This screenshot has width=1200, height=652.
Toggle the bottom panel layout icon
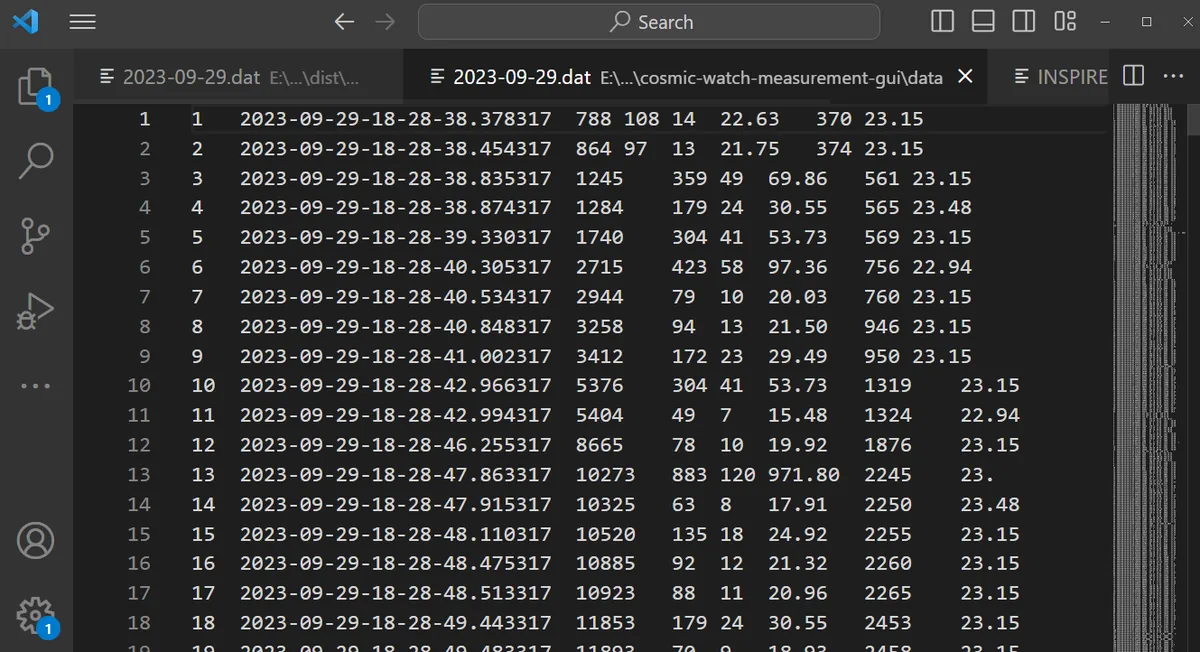coord(983,21)
